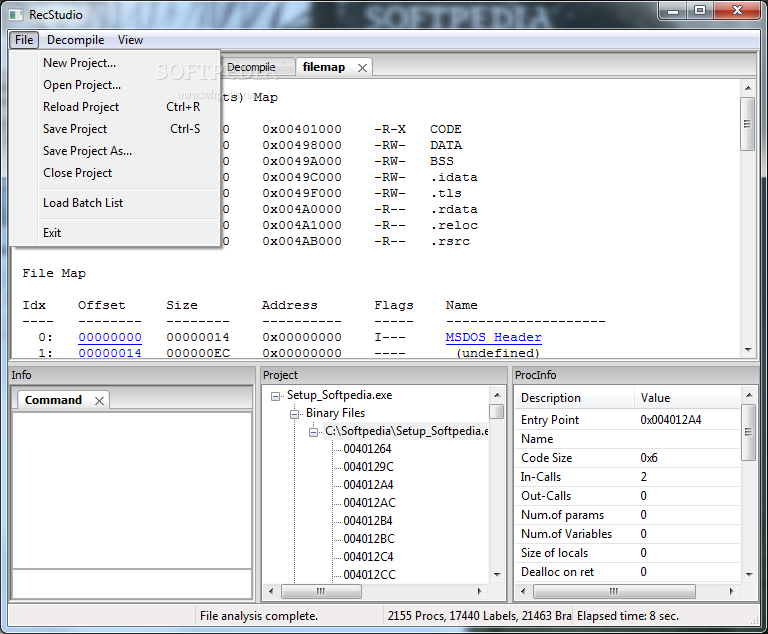Viewport: 768px width, 634px height.
Task: Click the Num.of params row
Action: pyautogui.click(x=627, y=515)
